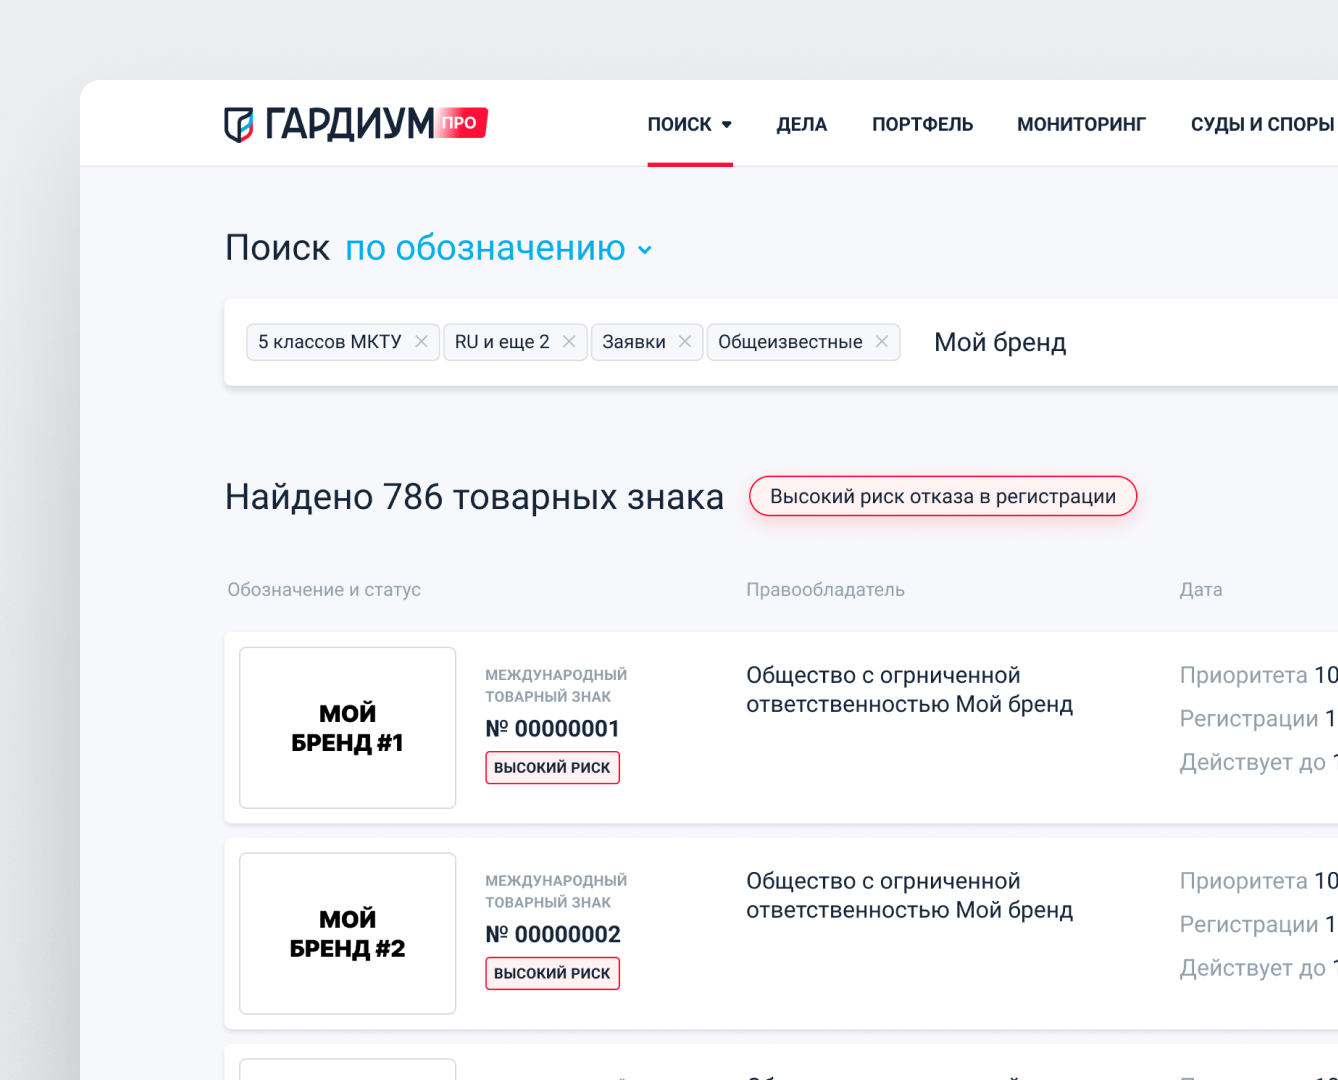Viewport: 1338px width, 1080px height.
Task: Click 'Высокий риск отказа в регистрации' badge
Action: point(942,497)
